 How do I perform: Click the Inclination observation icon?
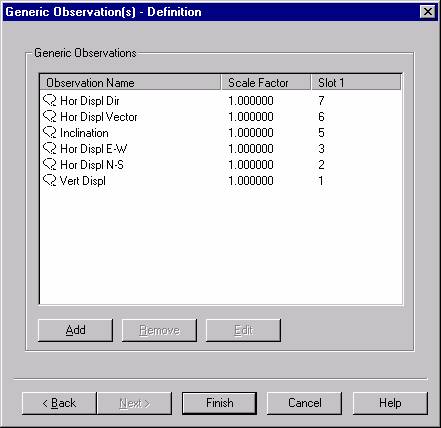click(50, 132)
